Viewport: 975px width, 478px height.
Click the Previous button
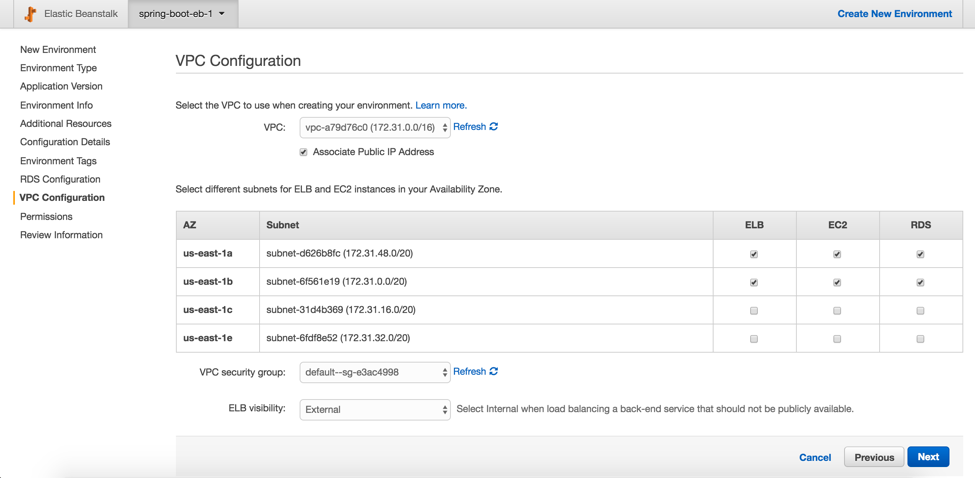click(874, 457)
